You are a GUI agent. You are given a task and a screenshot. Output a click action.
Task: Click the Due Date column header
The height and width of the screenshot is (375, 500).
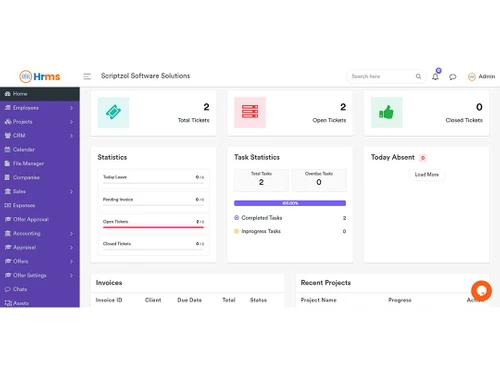(x=189, y=300)
